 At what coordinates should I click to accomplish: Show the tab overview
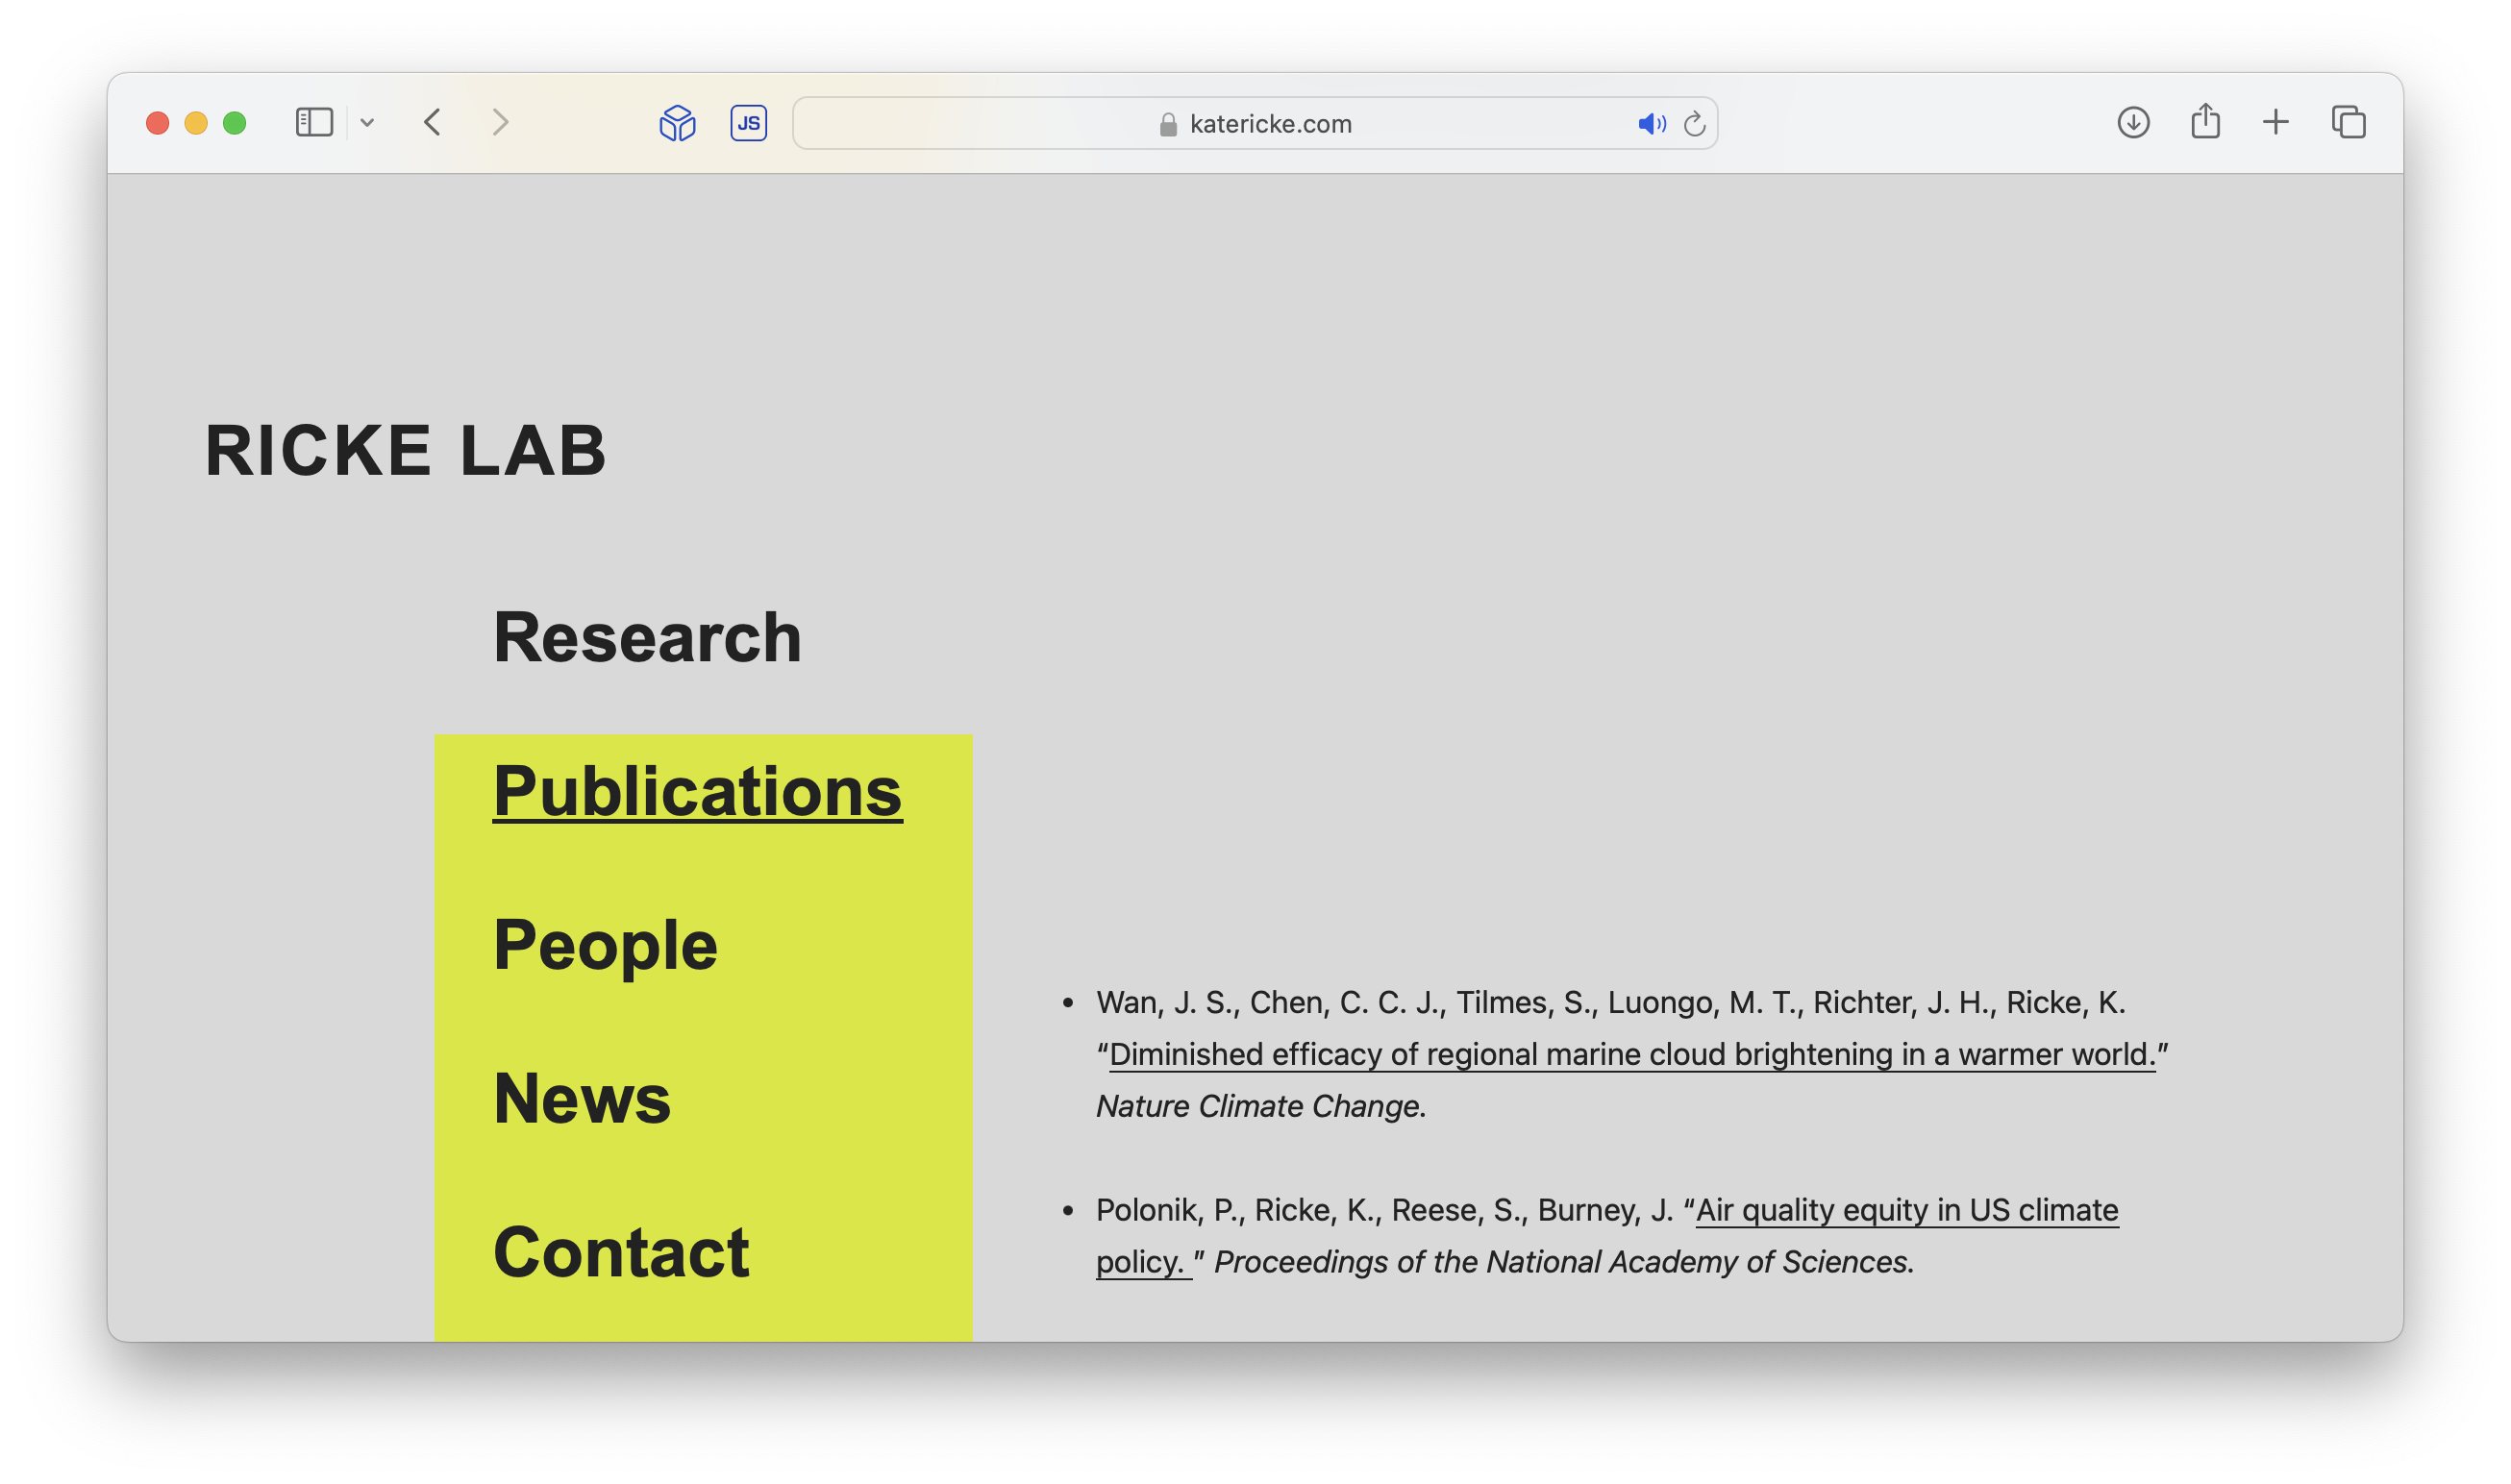click(x=2348, y=123)
